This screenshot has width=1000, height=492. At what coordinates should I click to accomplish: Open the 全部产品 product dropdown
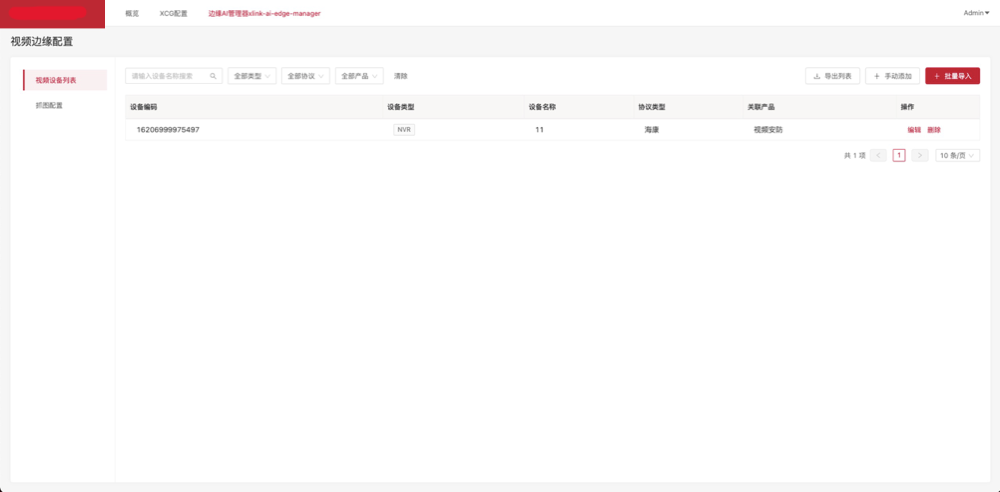point(360,76)
